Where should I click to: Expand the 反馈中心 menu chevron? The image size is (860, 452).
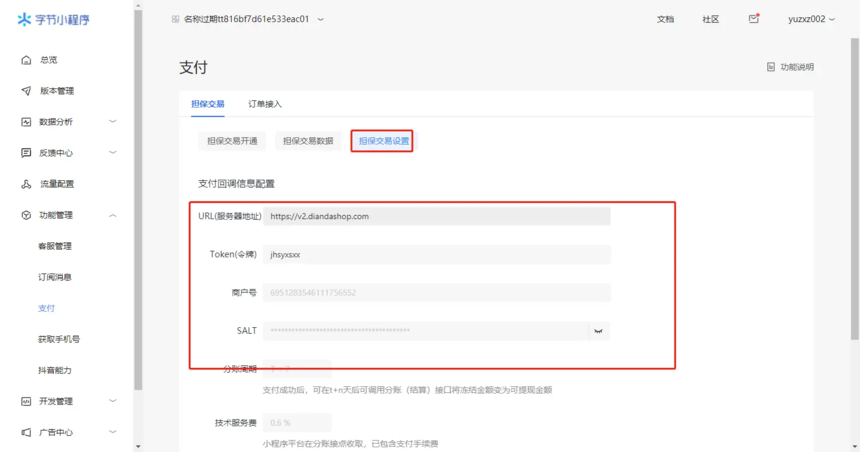112,152
